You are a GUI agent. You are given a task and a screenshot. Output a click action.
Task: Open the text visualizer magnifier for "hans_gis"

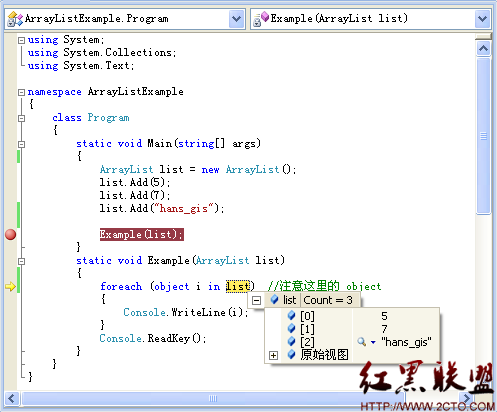361,342
